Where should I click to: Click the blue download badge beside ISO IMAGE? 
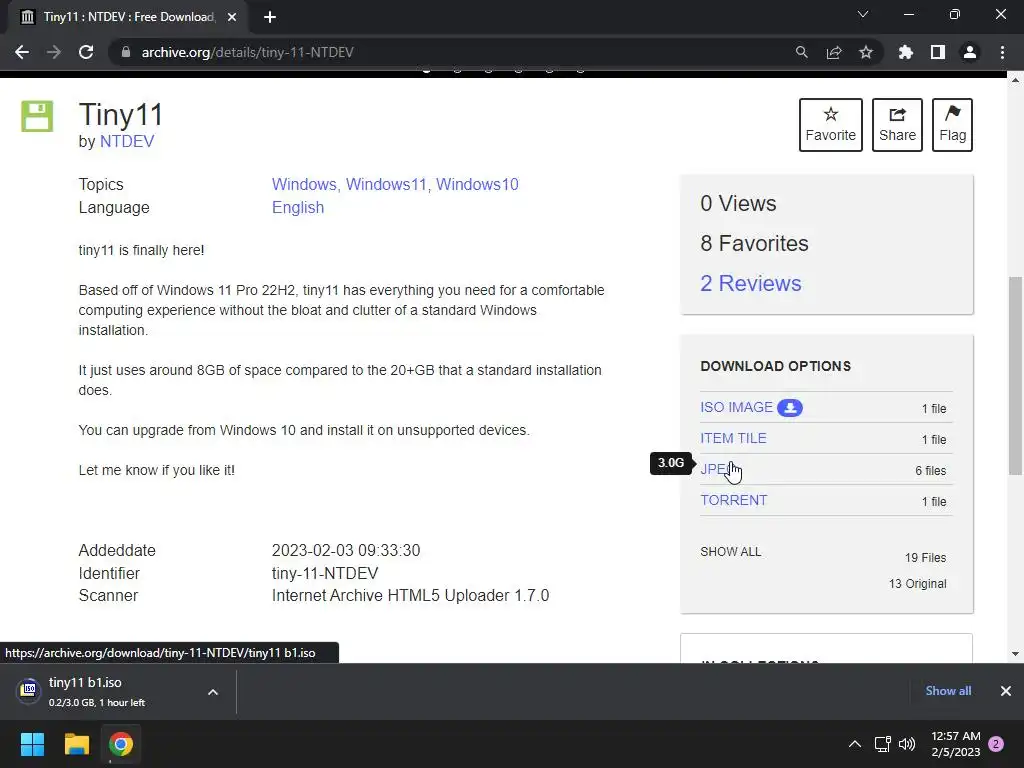tap(790, 408)
